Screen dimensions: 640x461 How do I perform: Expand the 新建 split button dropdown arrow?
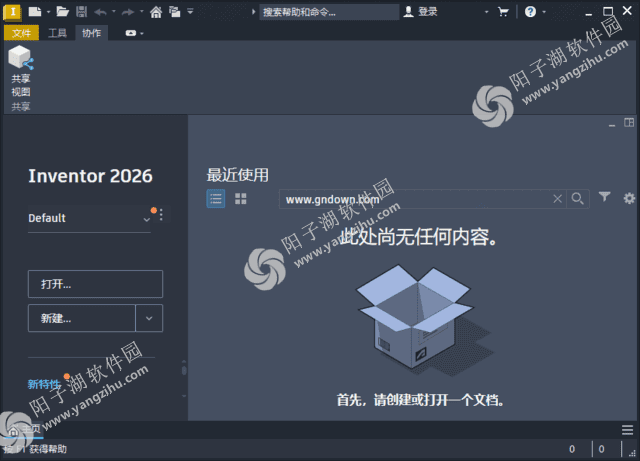tap(149, 318)
